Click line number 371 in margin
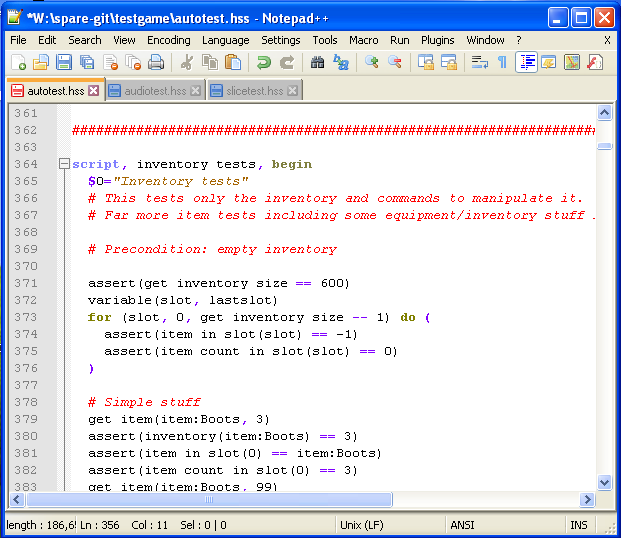 (x=26, y=283)
